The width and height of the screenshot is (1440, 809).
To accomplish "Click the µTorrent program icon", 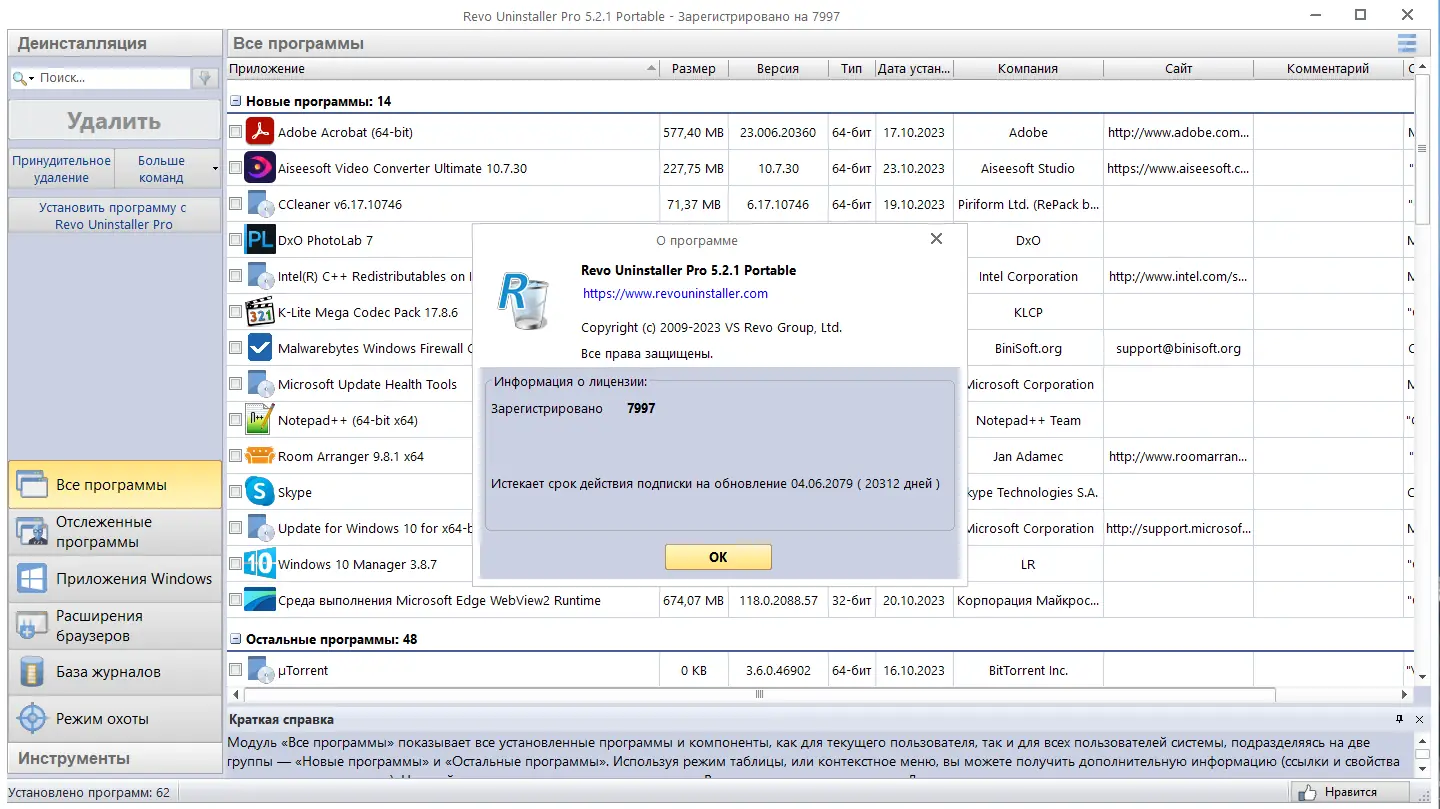I will [260, 670].
